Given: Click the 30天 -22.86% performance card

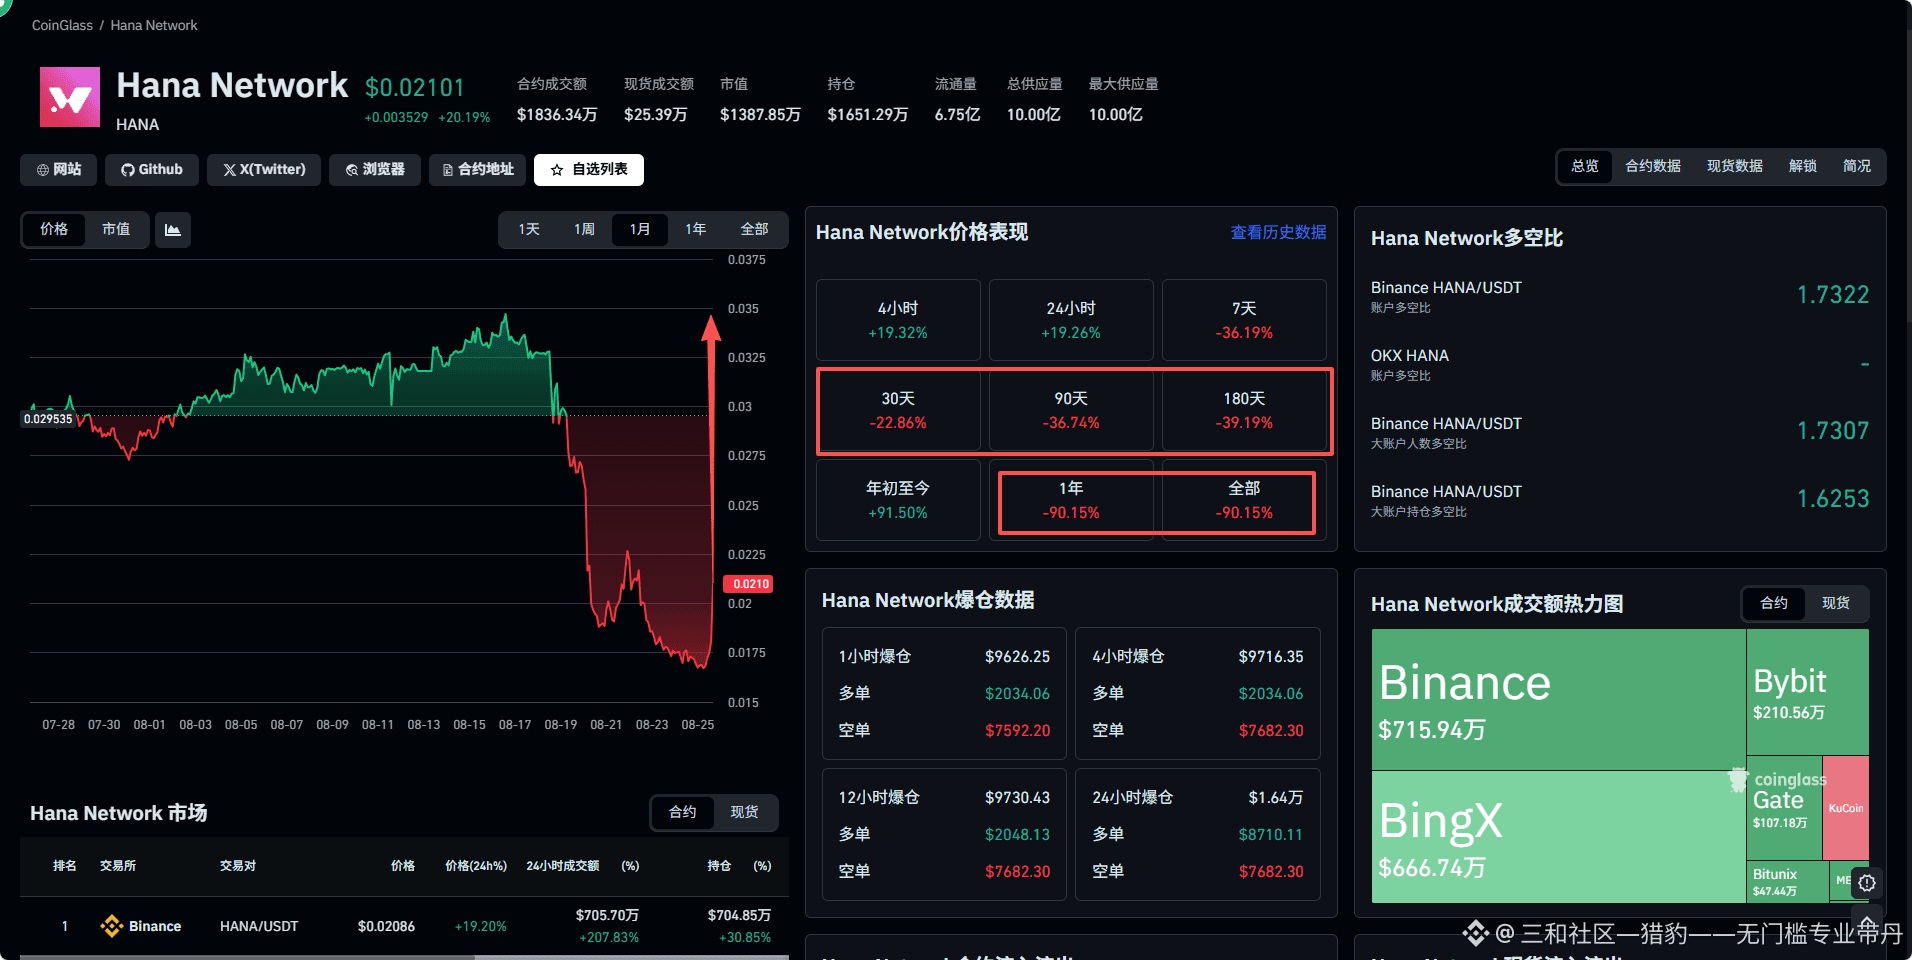Looking at the screenshot, I should (x=898, y=410).
